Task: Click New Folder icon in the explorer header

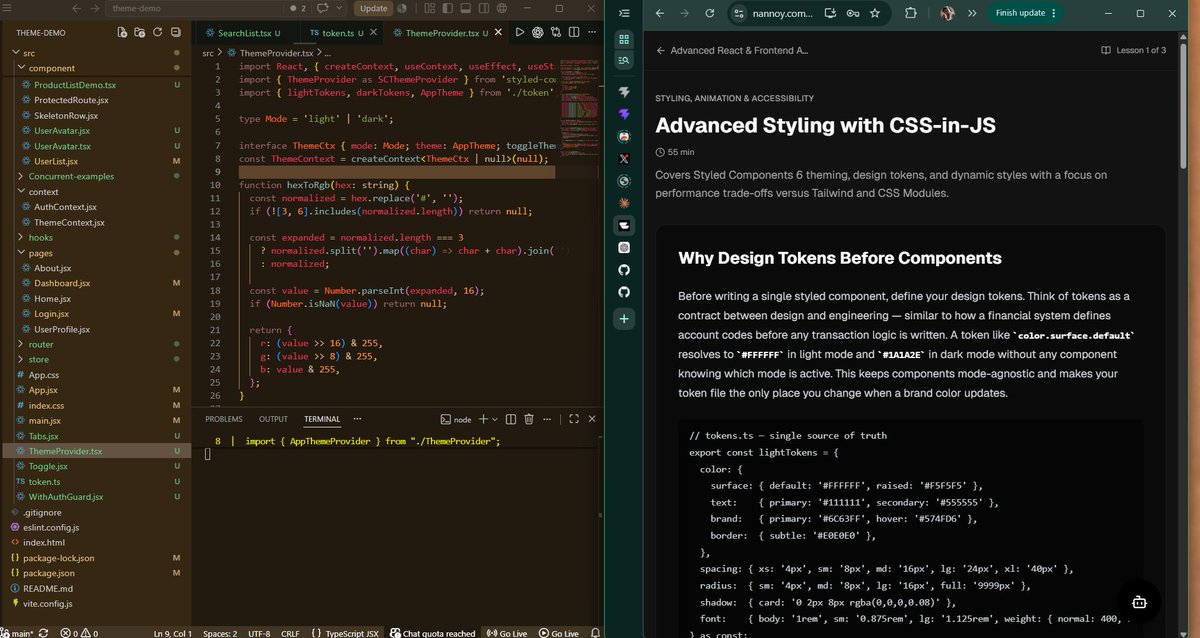Action: coord(140,32)
